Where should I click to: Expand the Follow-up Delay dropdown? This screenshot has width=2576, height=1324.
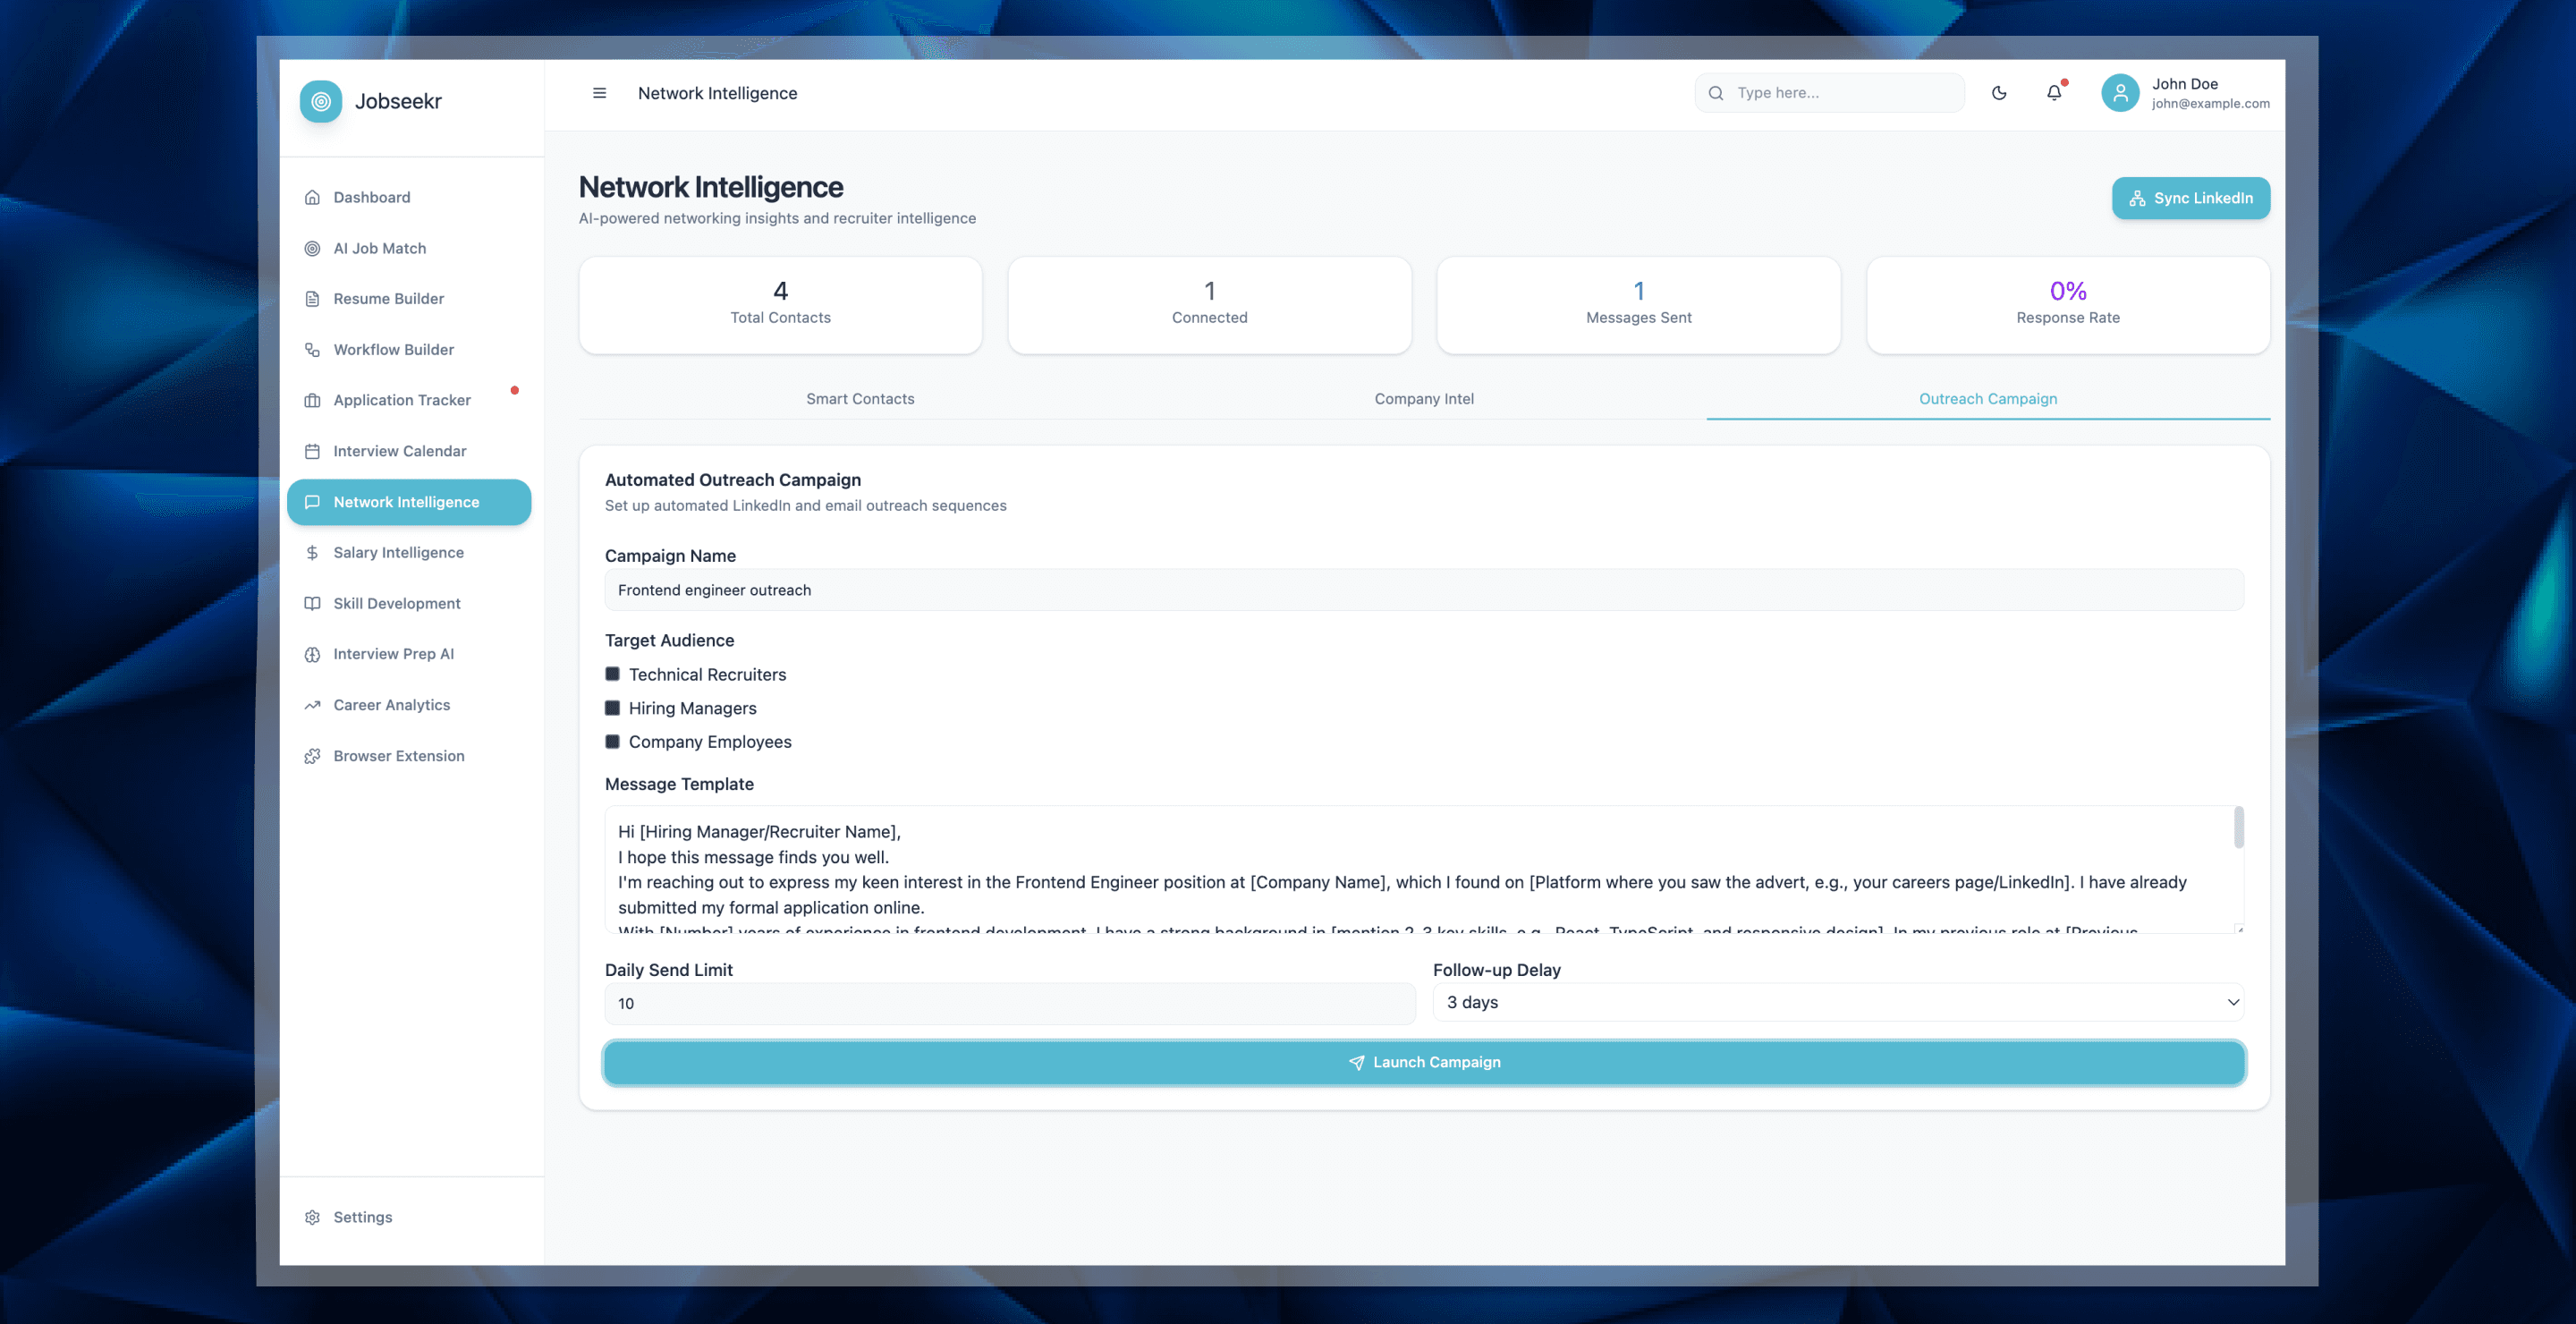tap(1838, 1002)
